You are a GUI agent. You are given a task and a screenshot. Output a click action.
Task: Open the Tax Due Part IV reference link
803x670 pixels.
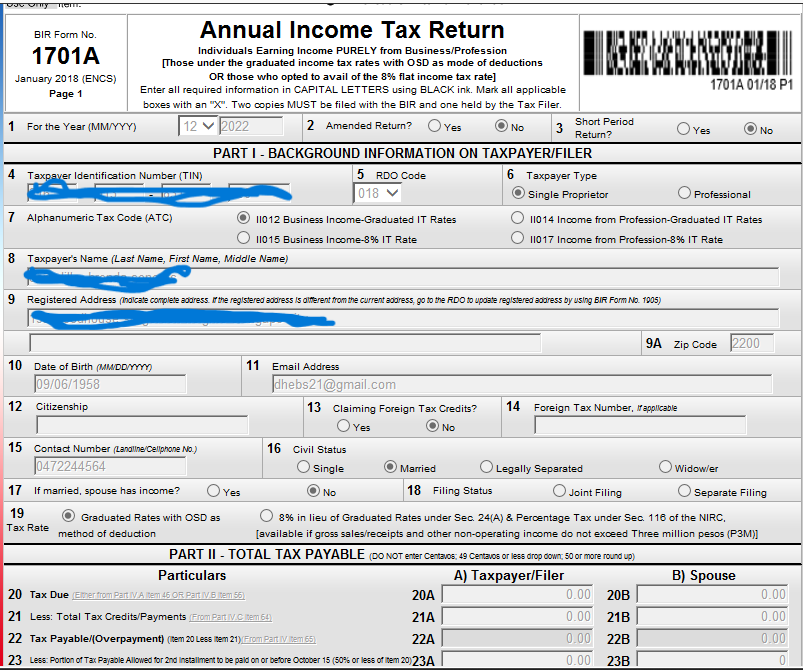[x=159, y=595]
